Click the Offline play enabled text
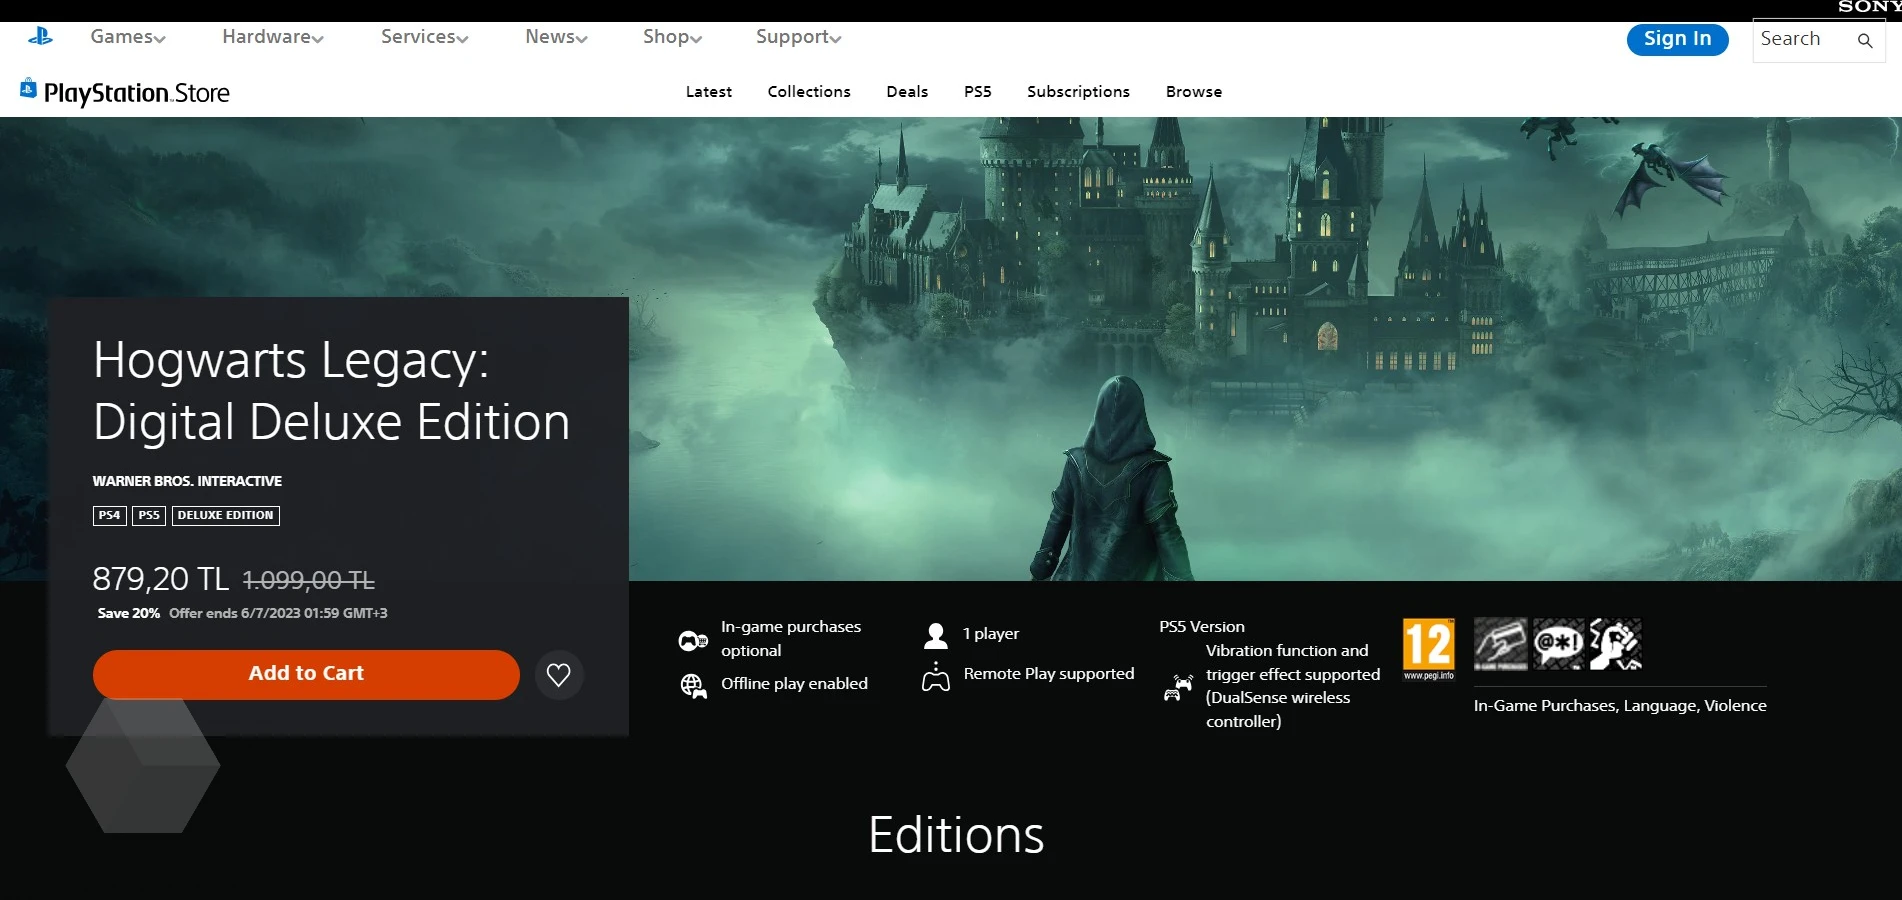This screenshot has height=900, width=1902. [795, 684]
